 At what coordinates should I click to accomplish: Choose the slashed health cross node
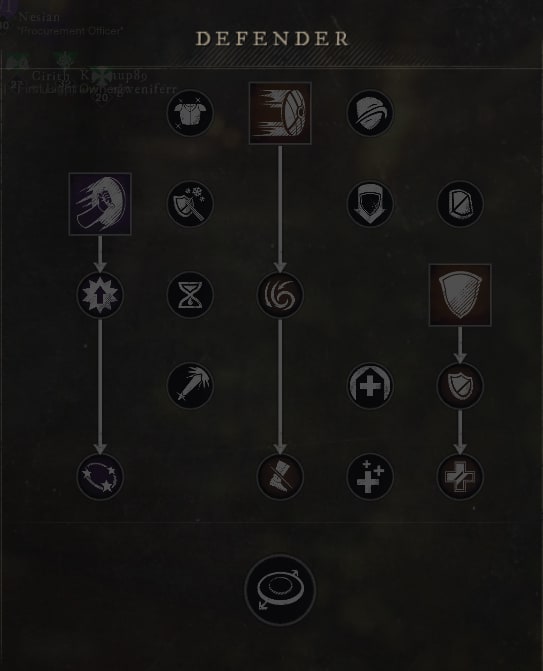[460, 477]
